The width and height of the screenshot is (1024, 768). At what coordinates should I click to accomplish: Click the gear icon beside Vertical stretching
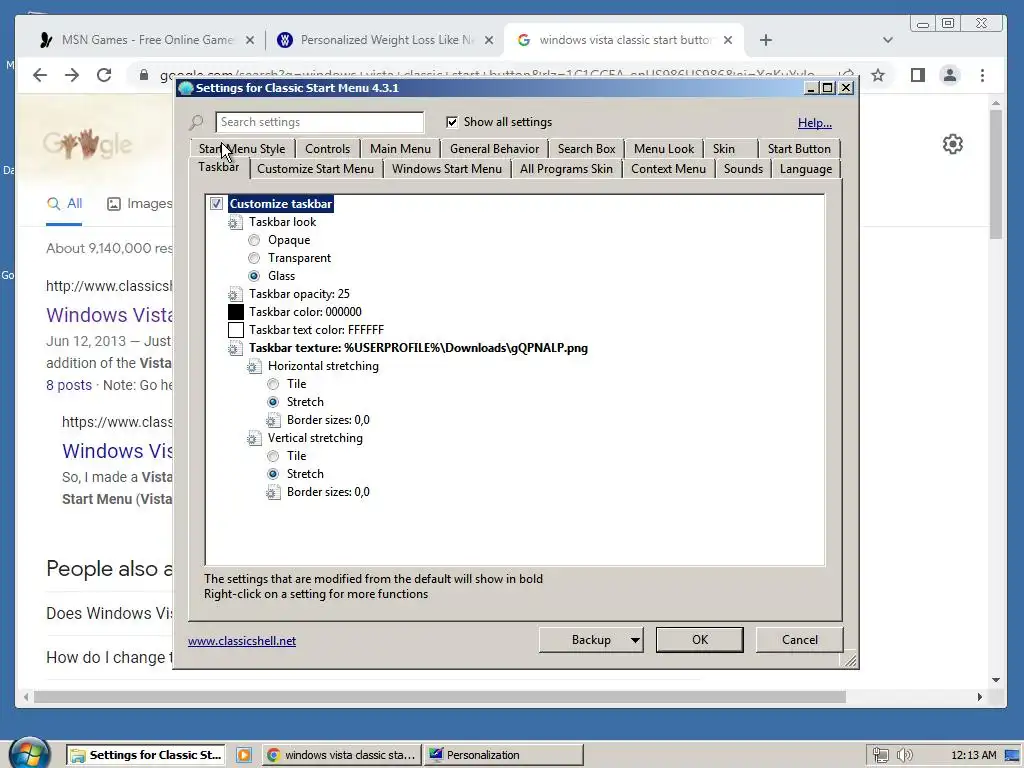tap(254, 438)
